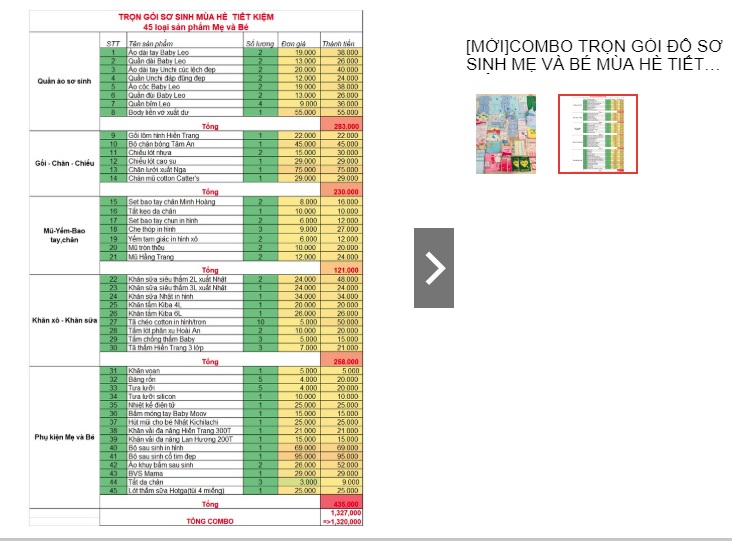Click the 'Gối - Chăn - Chiếu' category cell
The width and height of the screenshot is (732, 541).
(64, 163)
